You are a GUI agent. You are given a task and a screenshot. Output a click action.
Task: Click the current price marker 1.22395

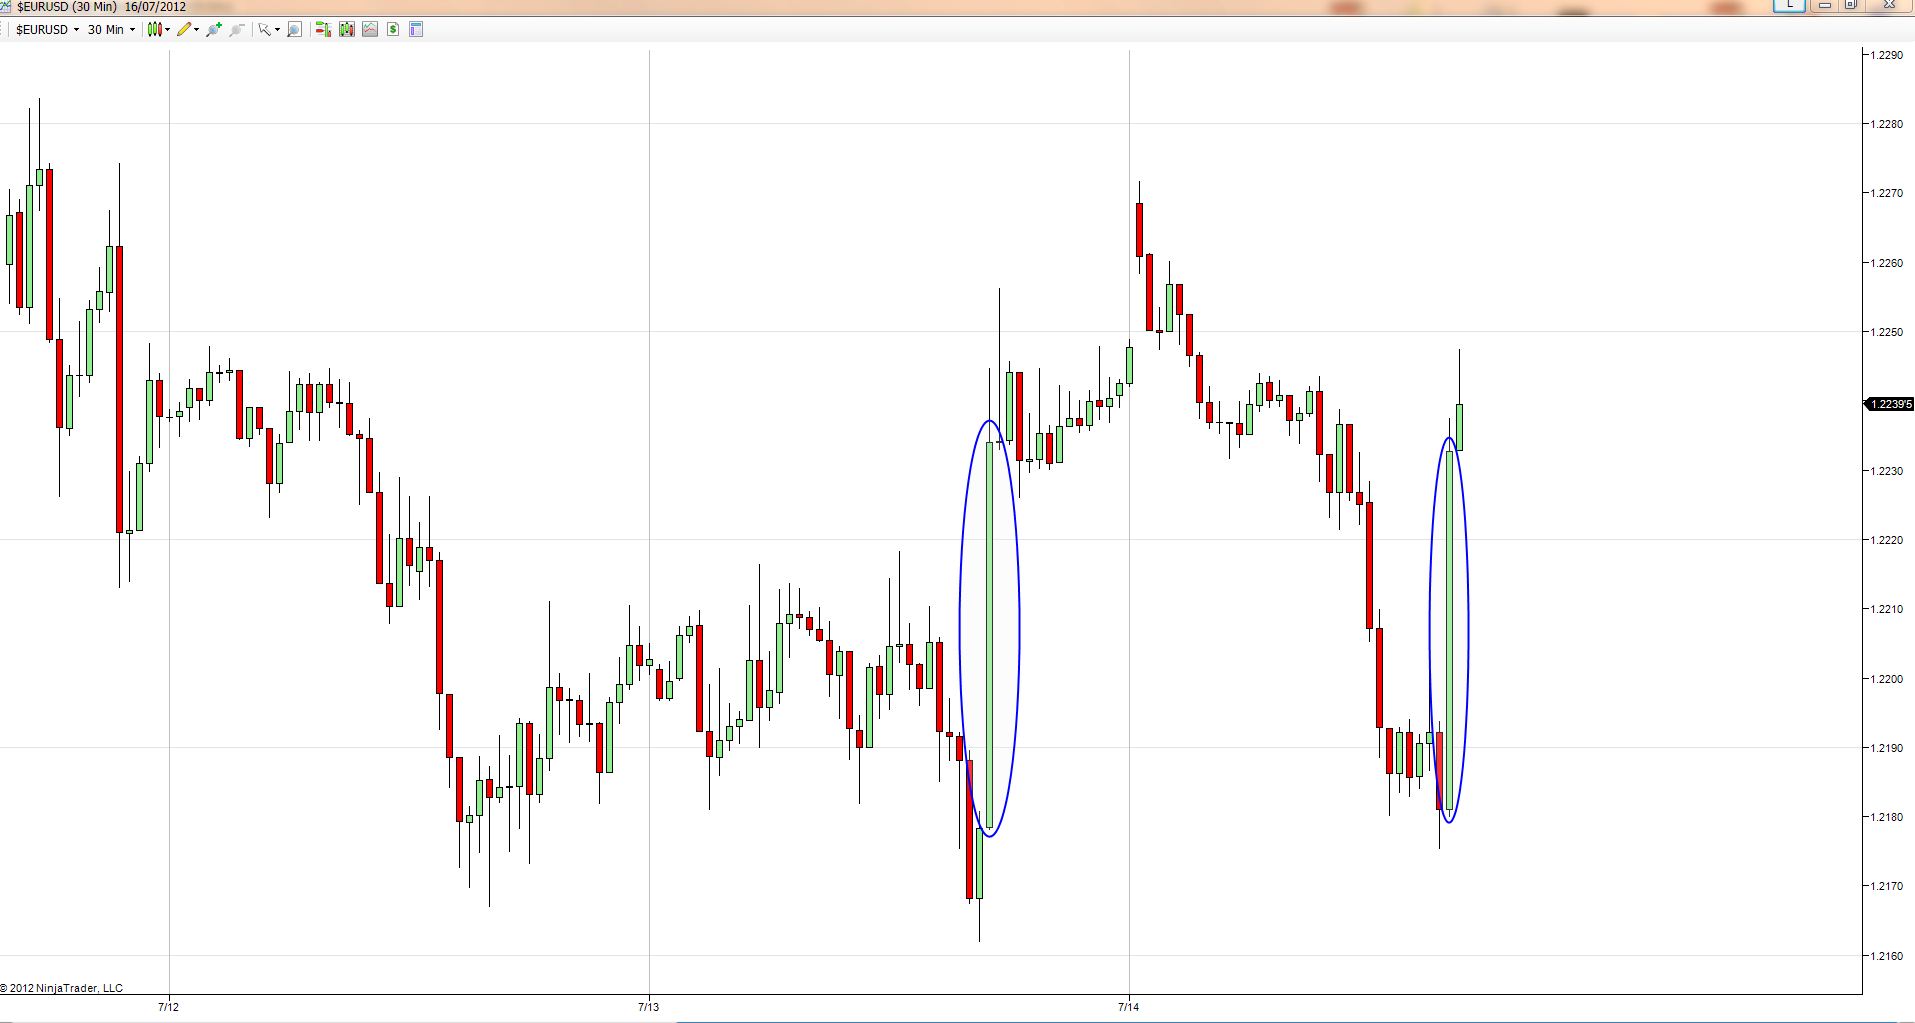[x=1890, y=404]
